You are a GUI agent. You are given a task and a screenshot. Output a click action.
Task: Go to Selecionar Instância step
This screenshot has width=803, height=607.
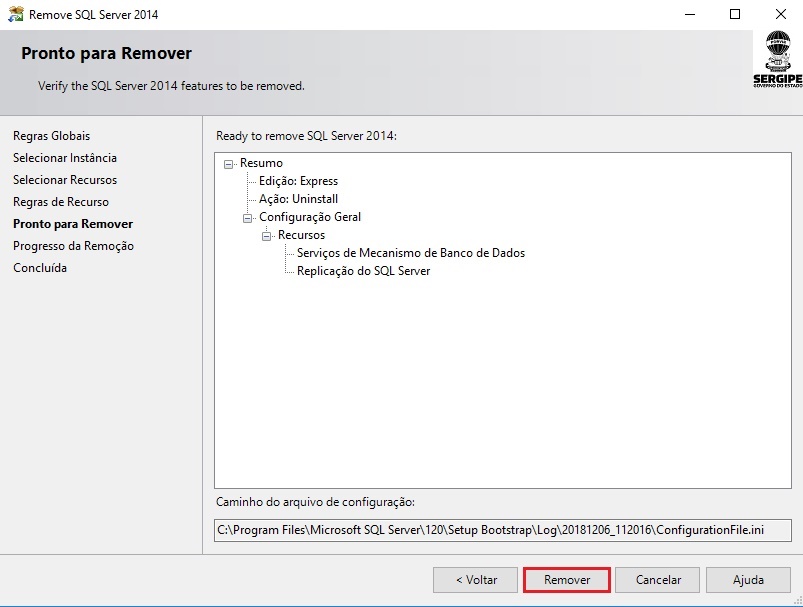[64, 158]
